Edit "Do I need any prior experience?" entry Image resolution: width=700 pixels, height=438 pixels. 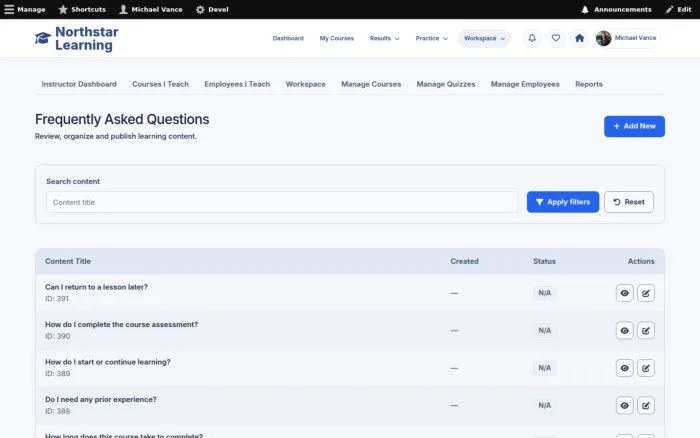coord(646,405)
